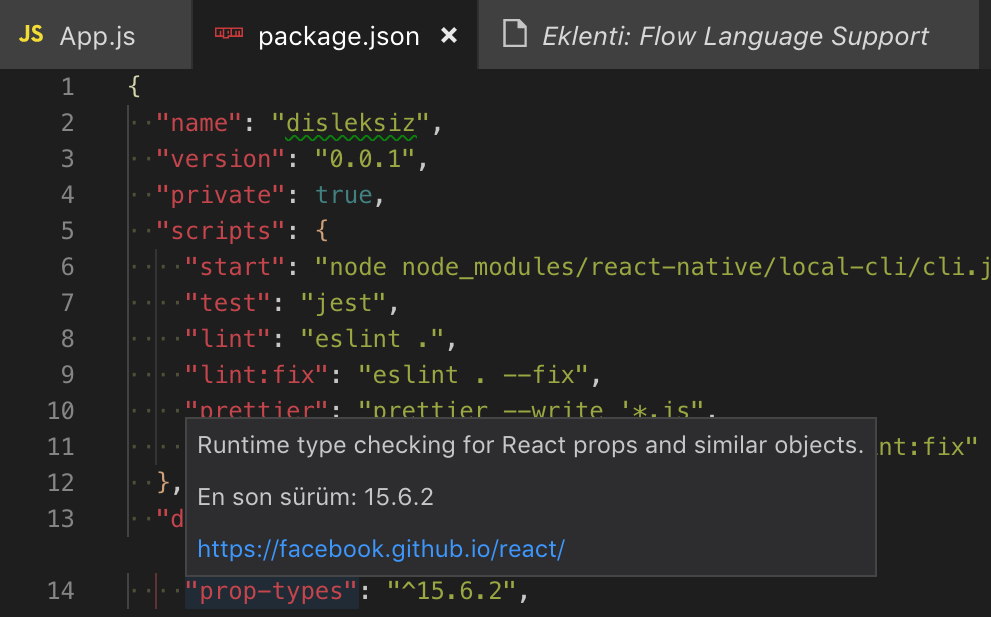
Task: Click the opening brace on line 1
Action: tap(134, 87)
